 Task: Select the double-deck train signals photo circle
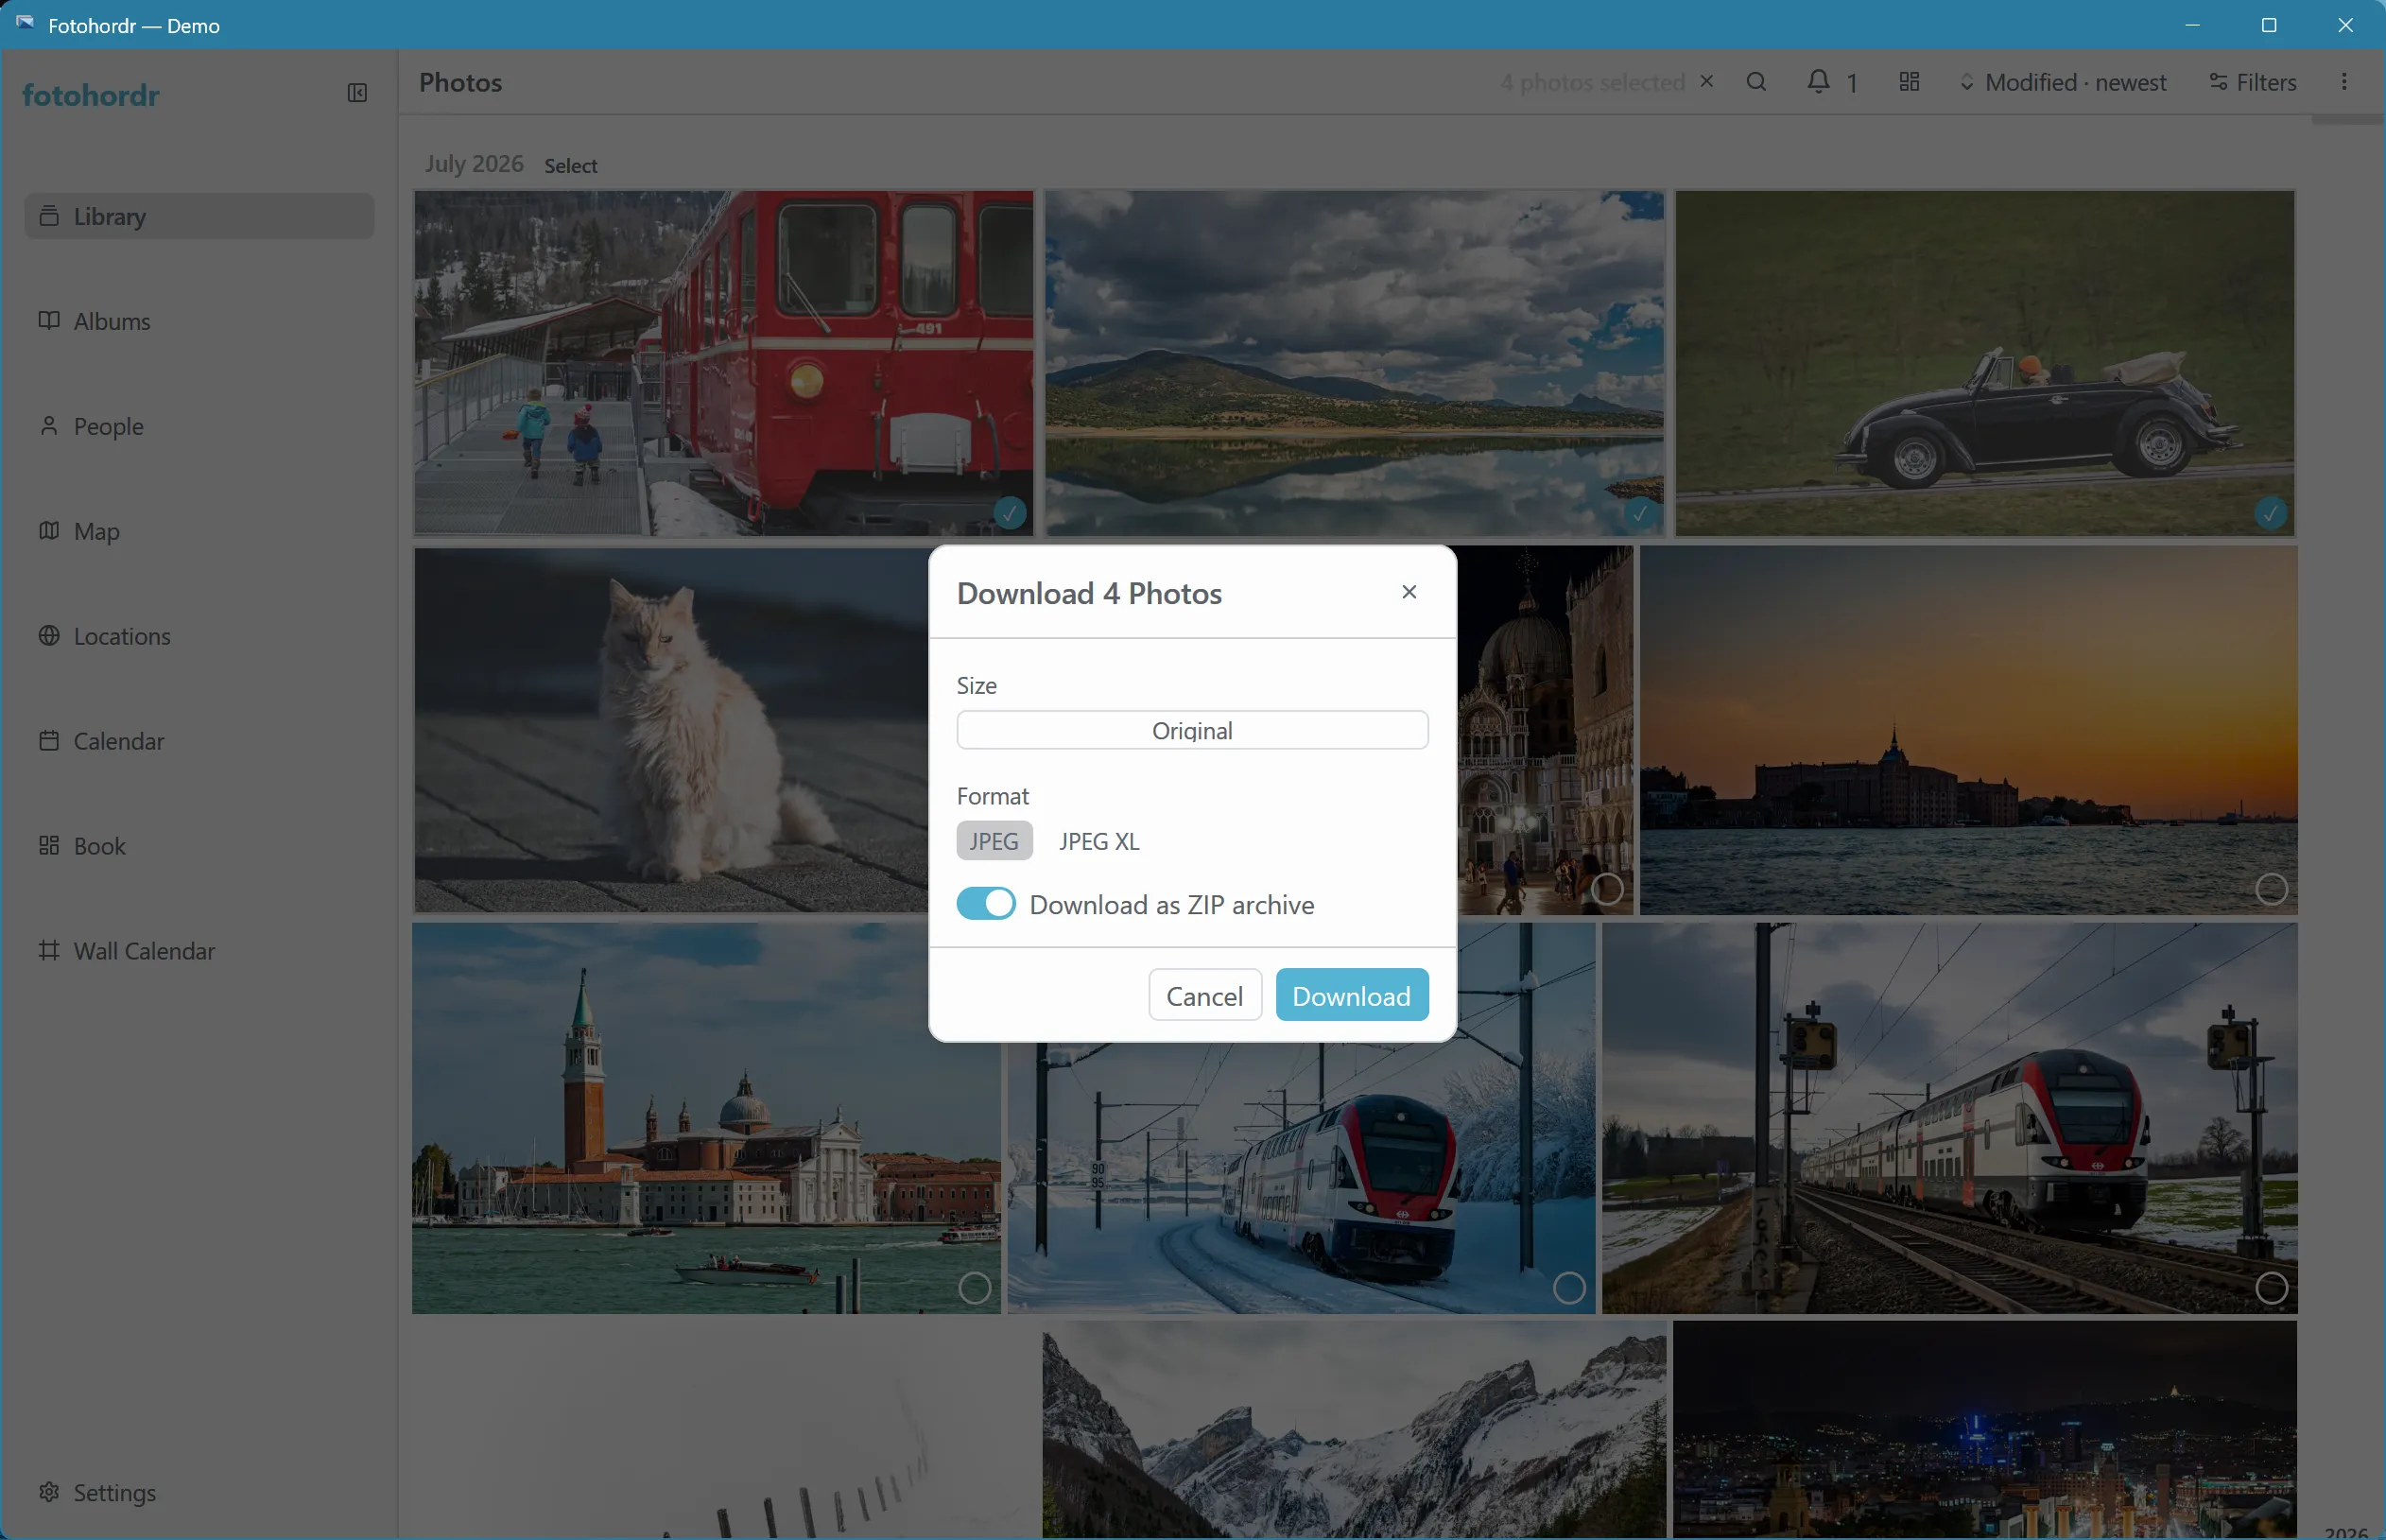click(x=2272, y=1288)
